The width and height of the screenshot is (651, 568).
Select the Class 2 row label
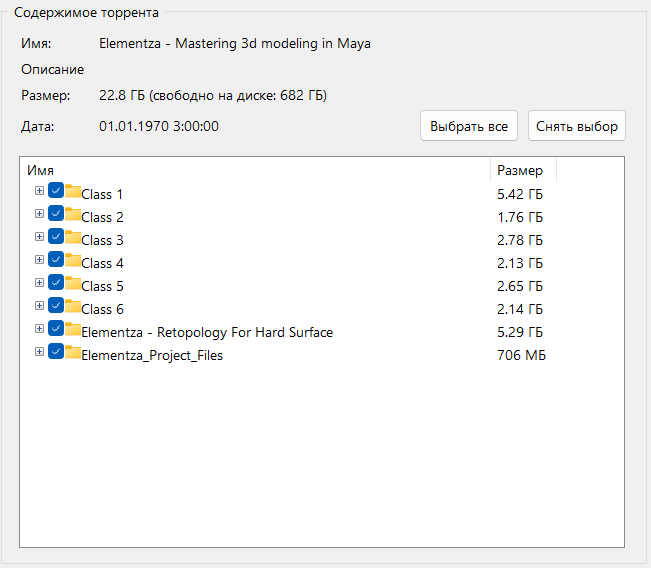coord(103,217)
